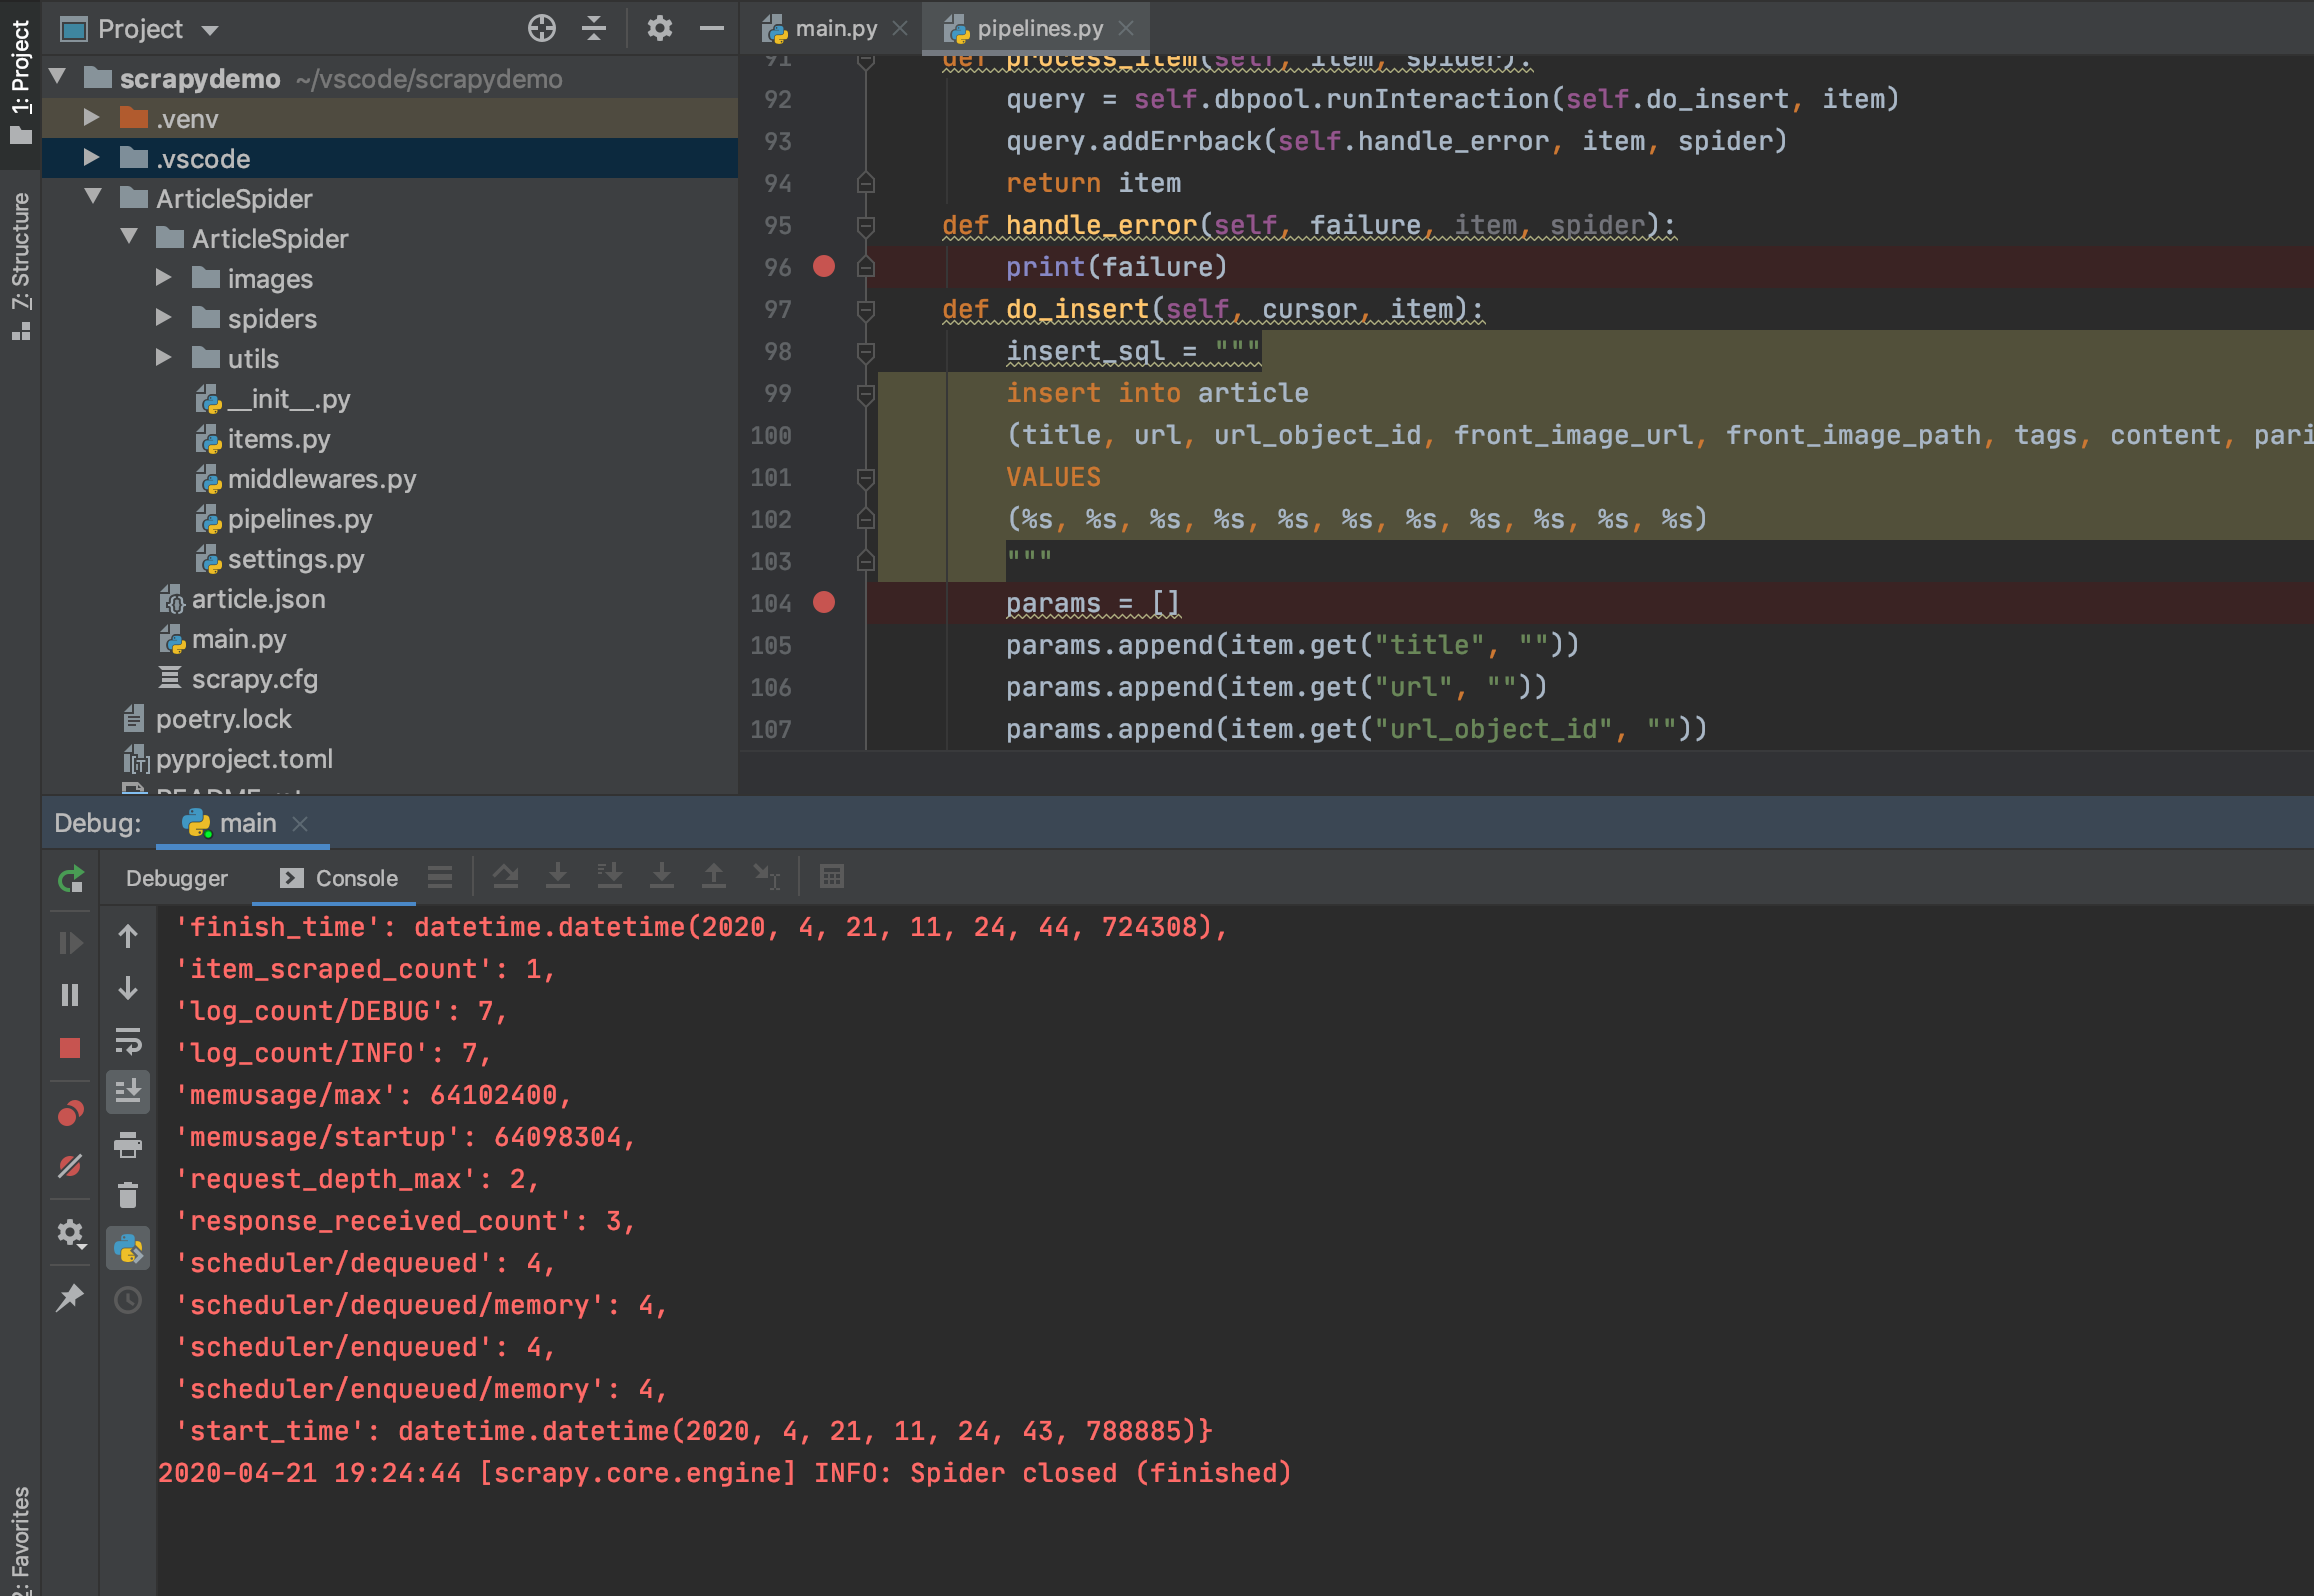Open the Project view dropdown
The image size is (2314, 1596).
(x=210, y=30)
